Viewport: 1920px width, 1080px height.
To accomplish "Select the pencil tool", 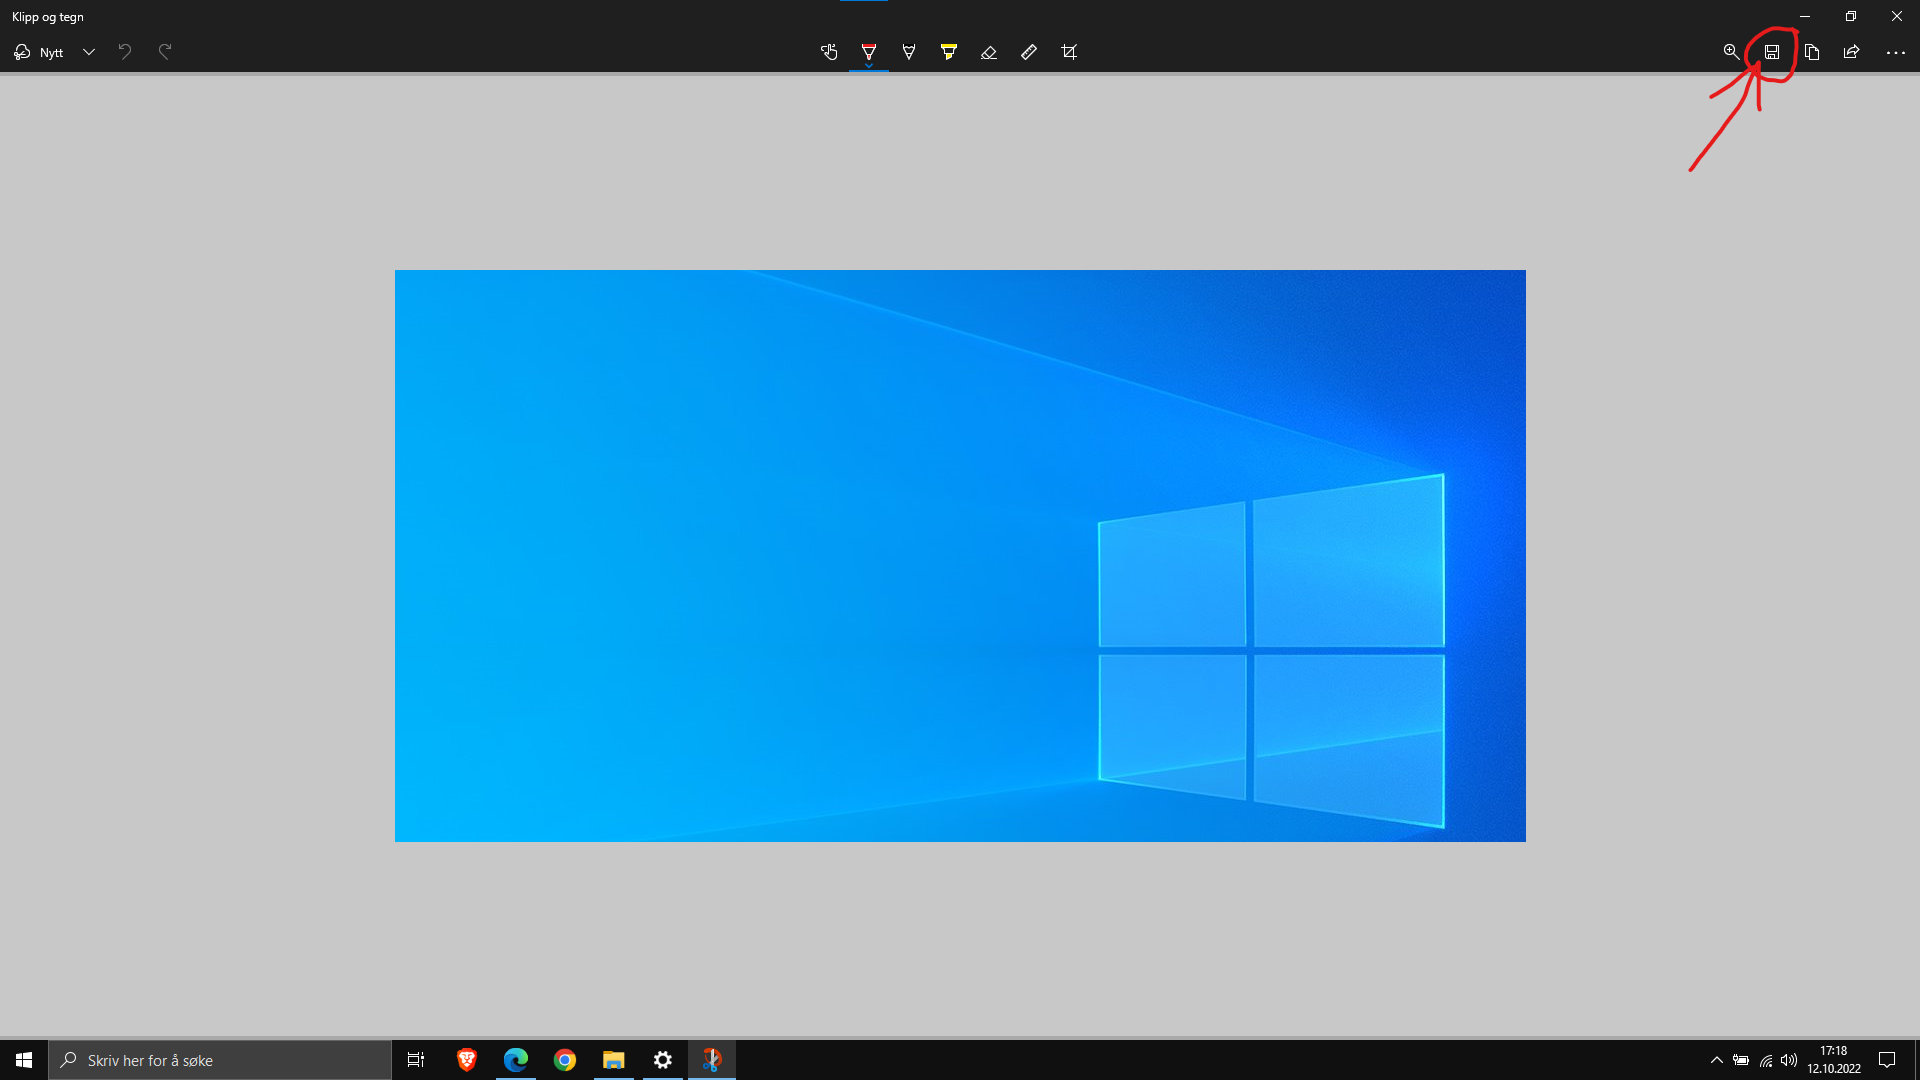I will tap(909, 52).
